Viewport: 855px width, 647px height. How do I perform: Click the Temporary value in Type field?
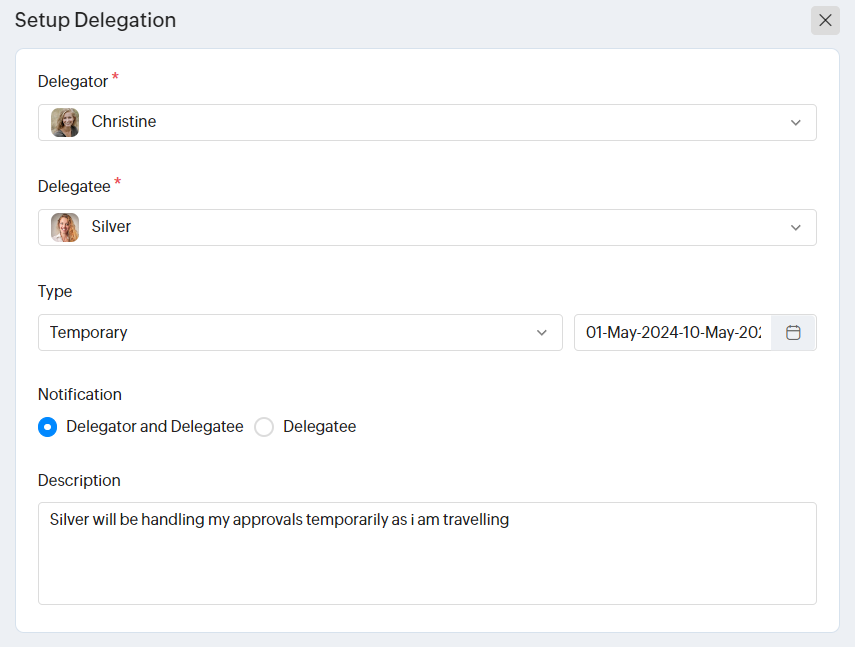[89, 333]
